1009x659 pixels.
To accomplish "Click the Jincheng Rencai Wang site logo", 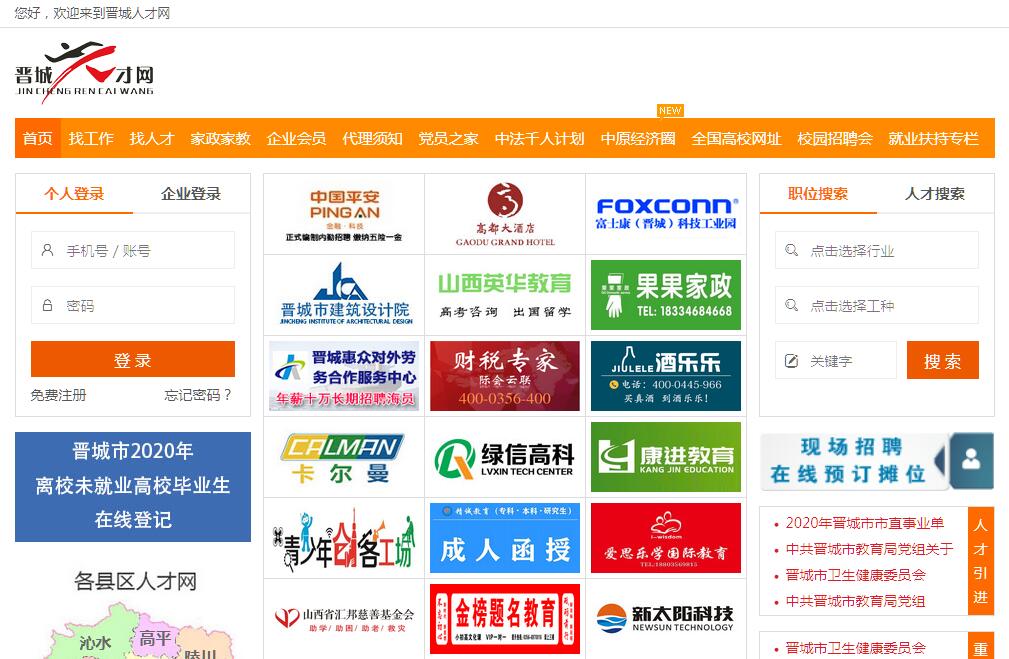I will tap(85, 72).
